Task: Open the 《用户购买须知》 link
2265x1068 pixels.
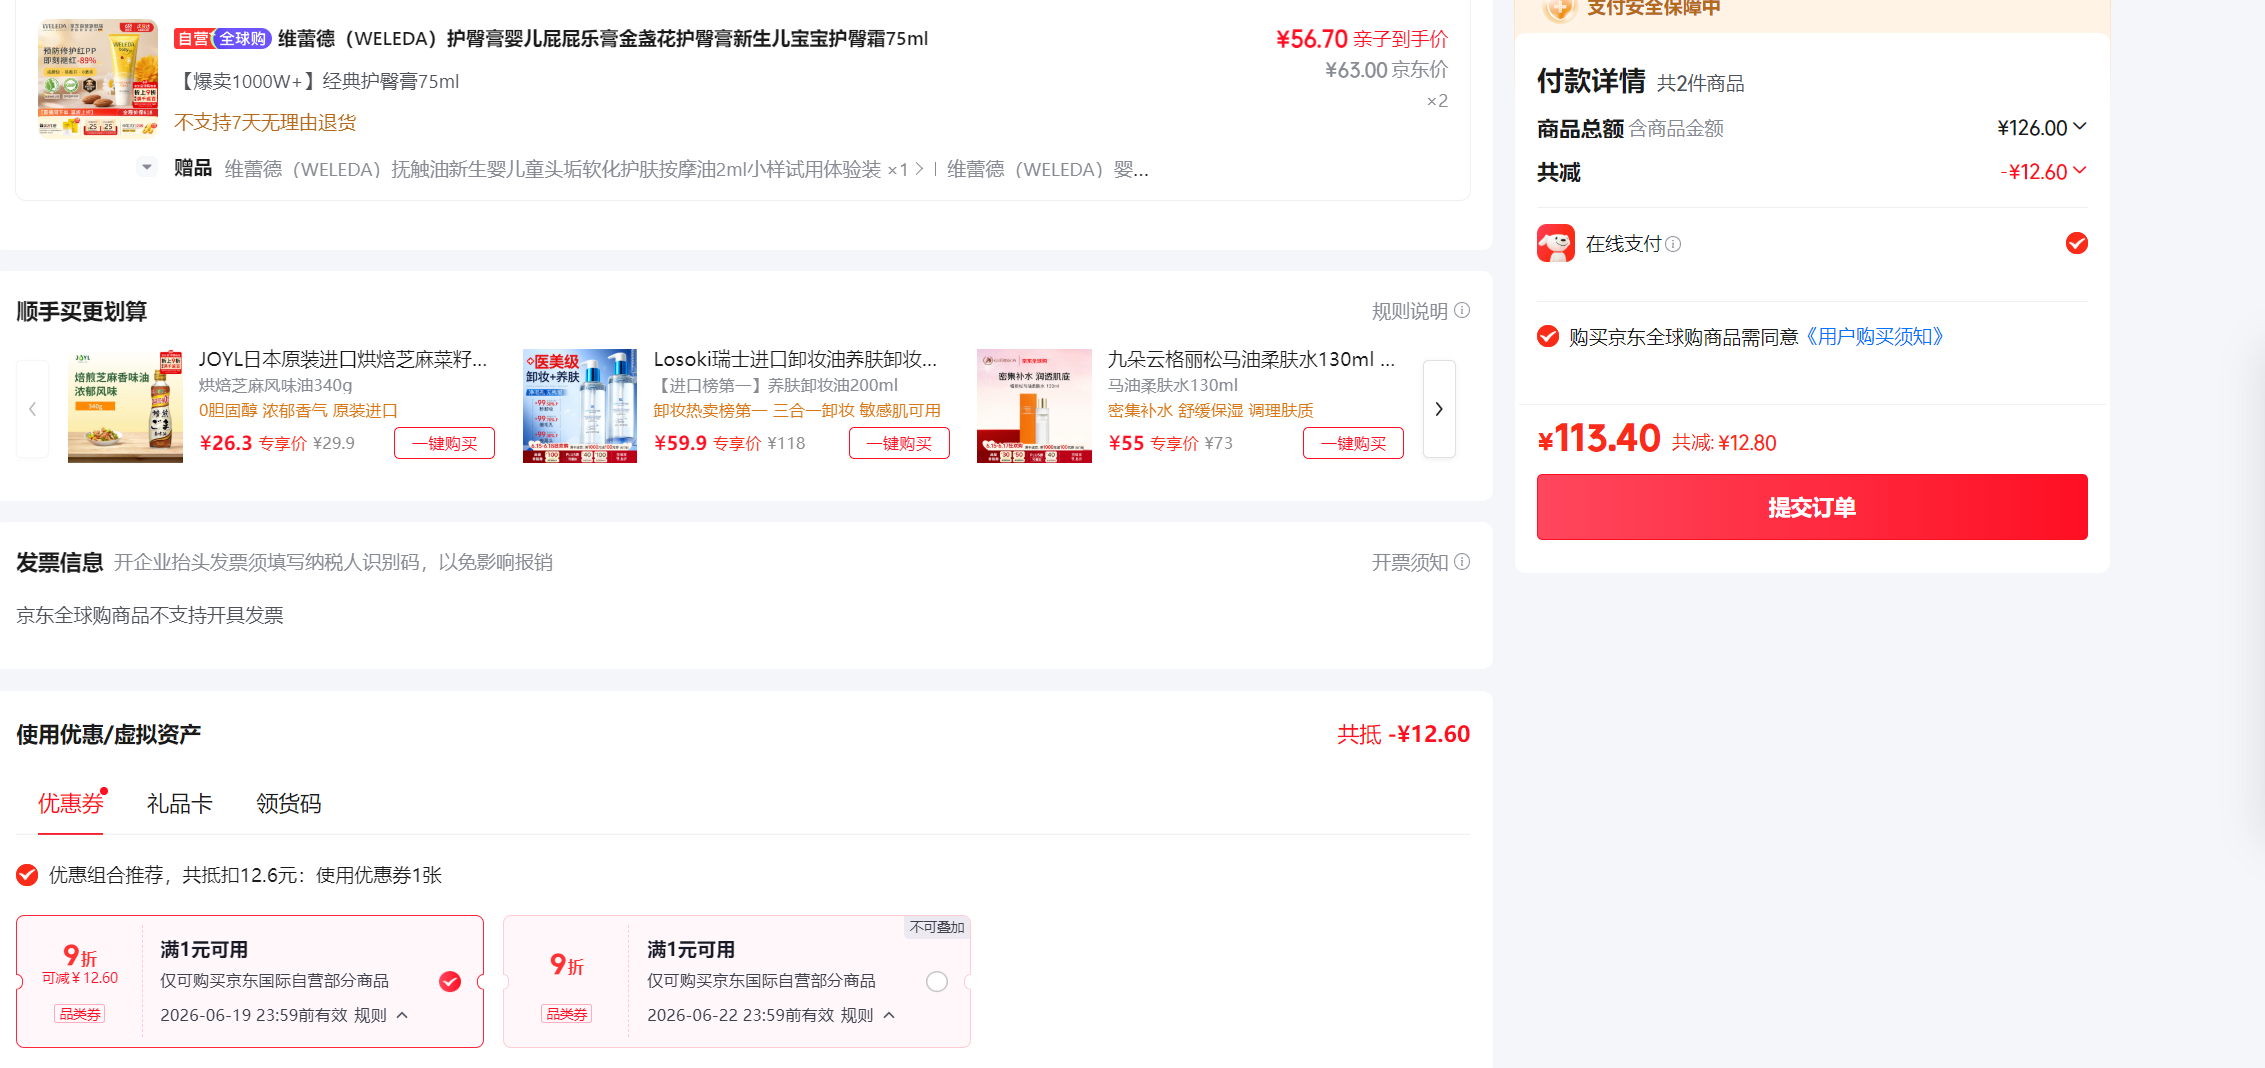Action: (1874, 336)
